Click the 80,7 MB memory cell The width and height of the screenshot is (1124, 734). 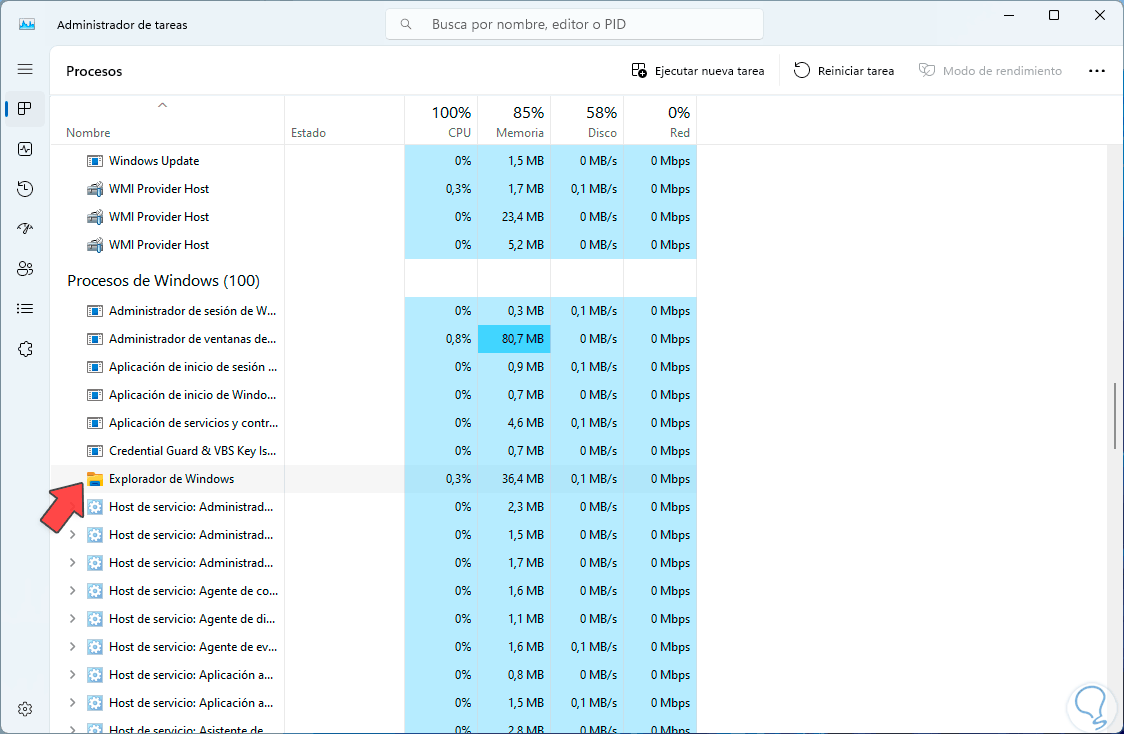pos(514,339)
